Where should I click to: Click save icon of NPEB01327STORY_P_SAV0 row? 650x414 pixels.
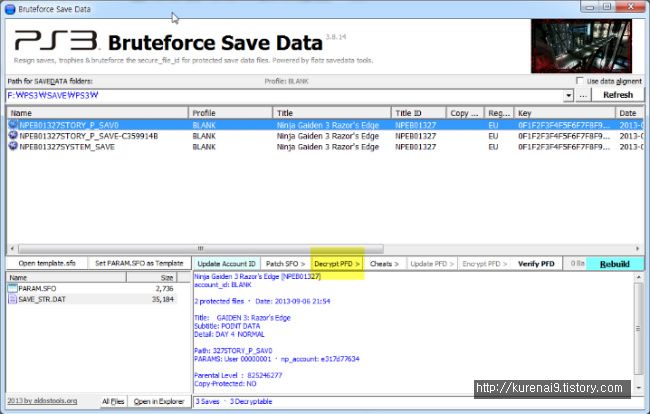(x=13, y=124)
